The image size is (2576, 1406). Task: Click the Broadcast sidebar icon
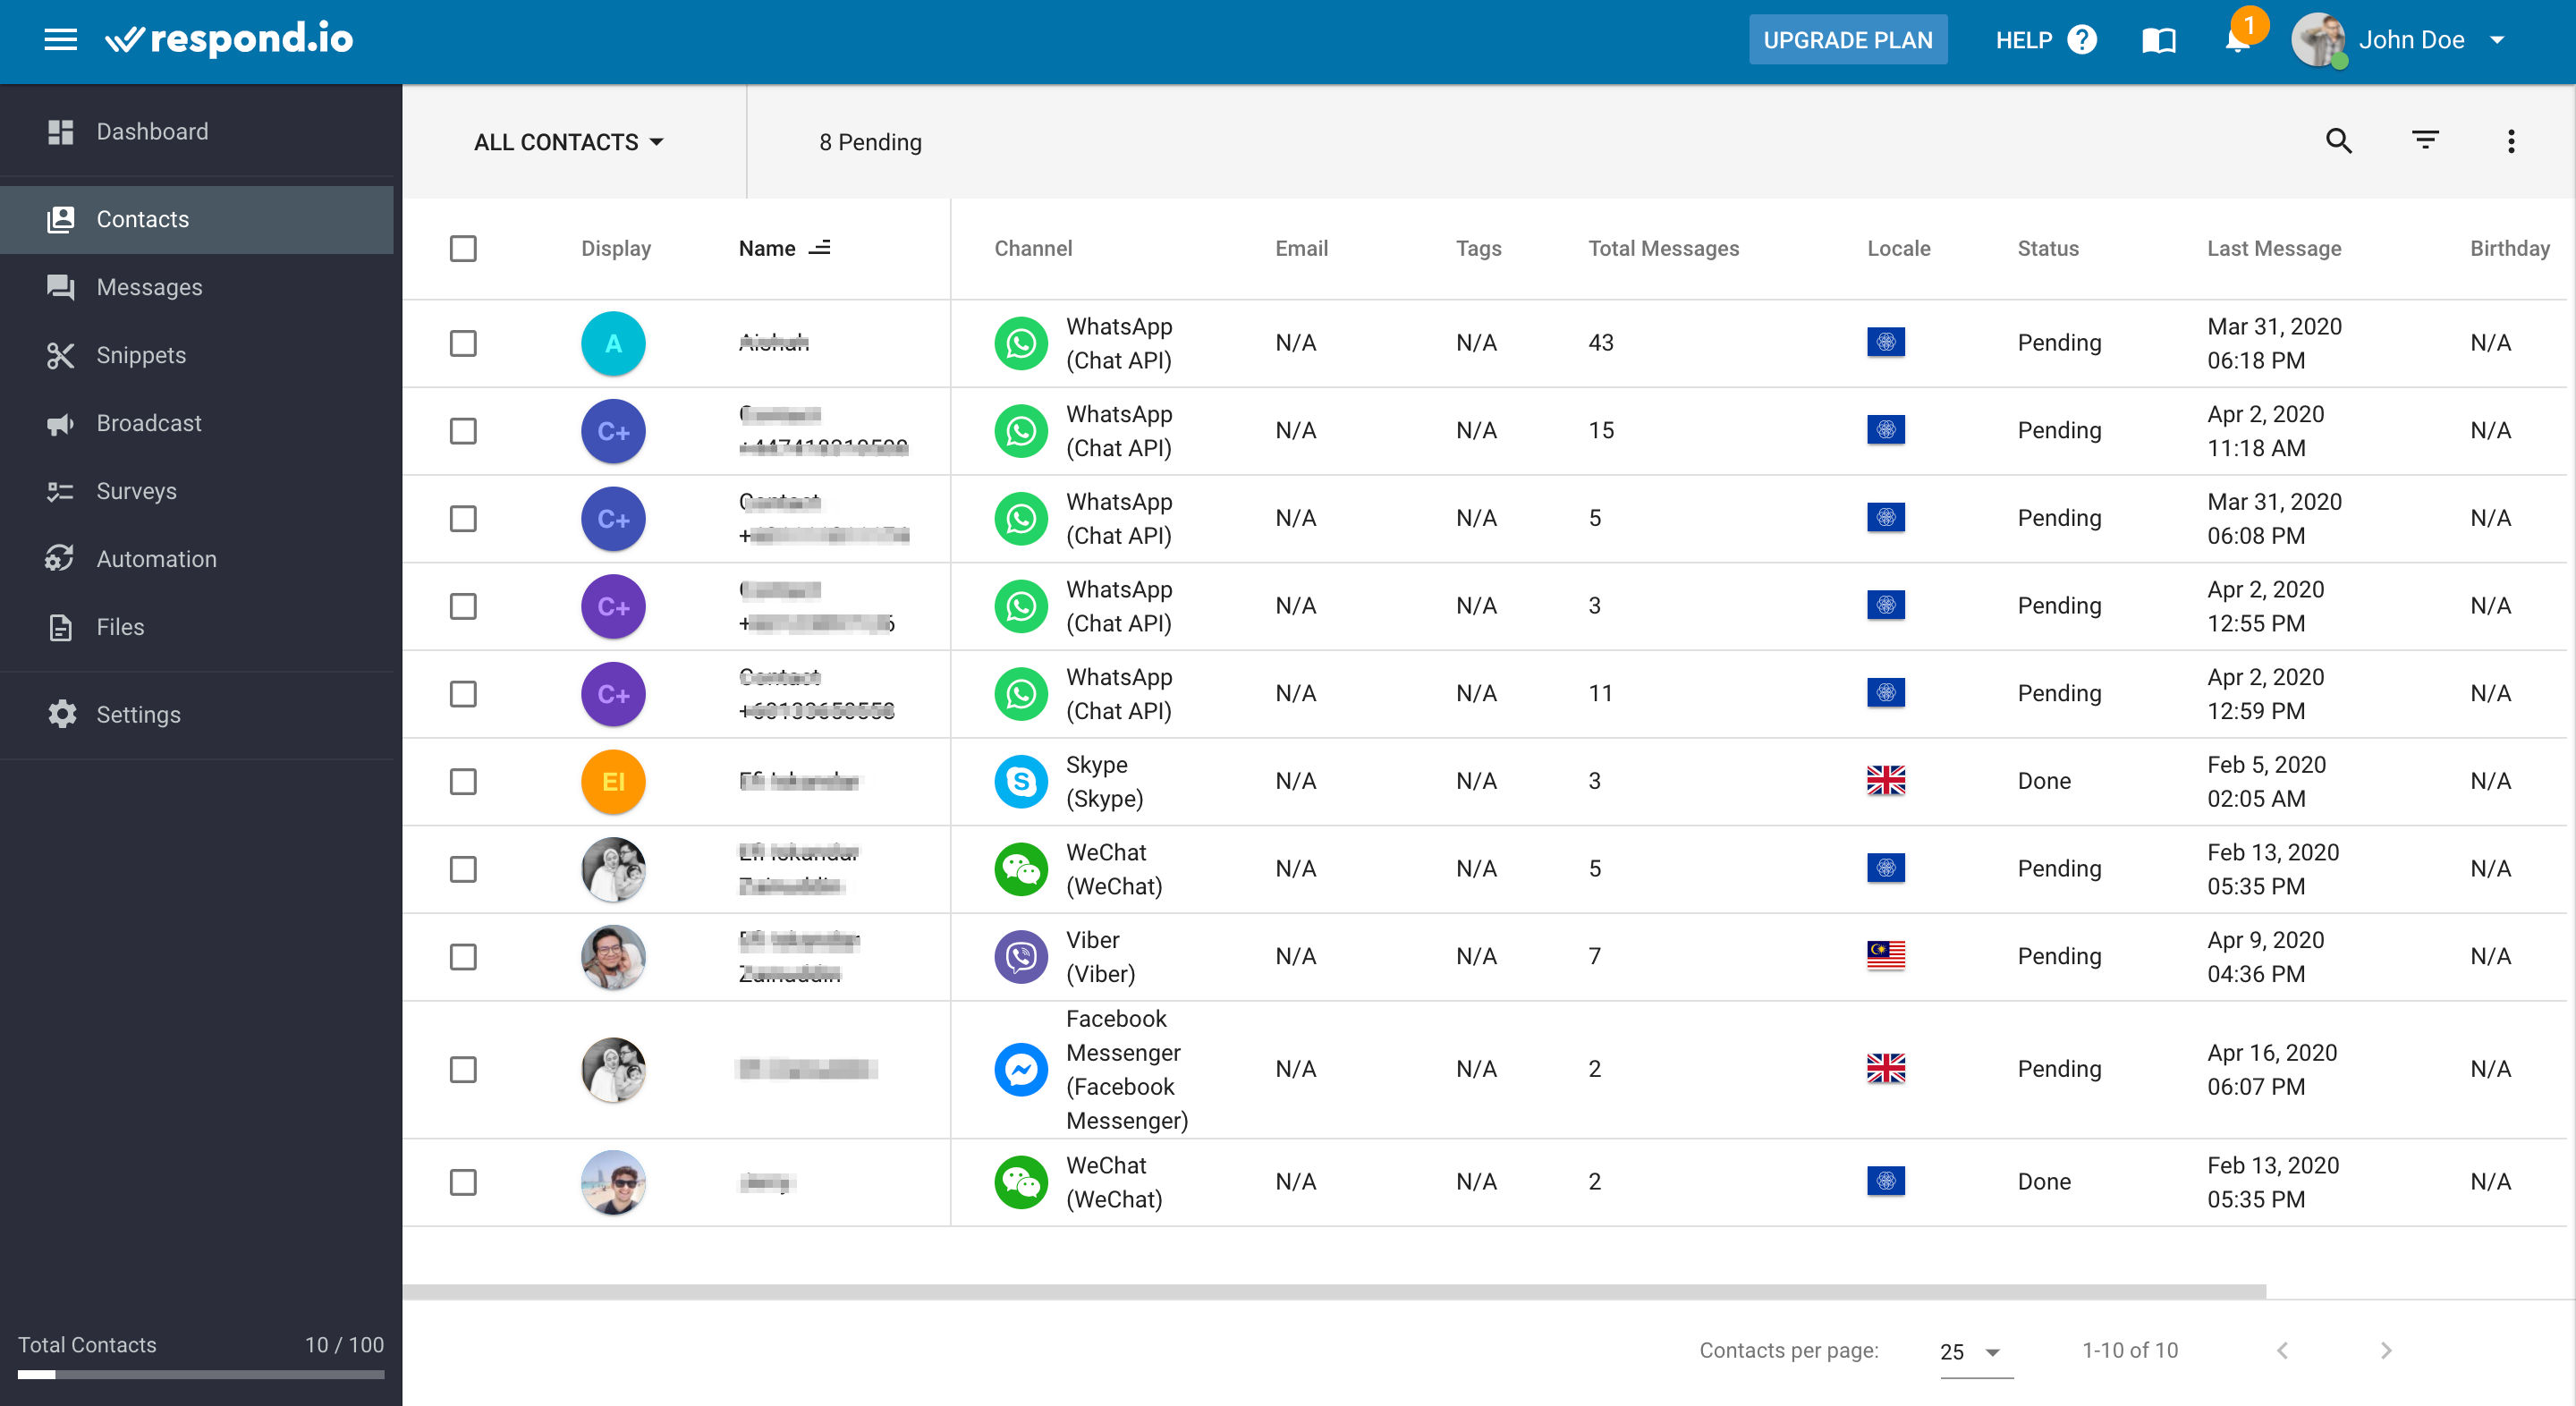pos(59,422)
